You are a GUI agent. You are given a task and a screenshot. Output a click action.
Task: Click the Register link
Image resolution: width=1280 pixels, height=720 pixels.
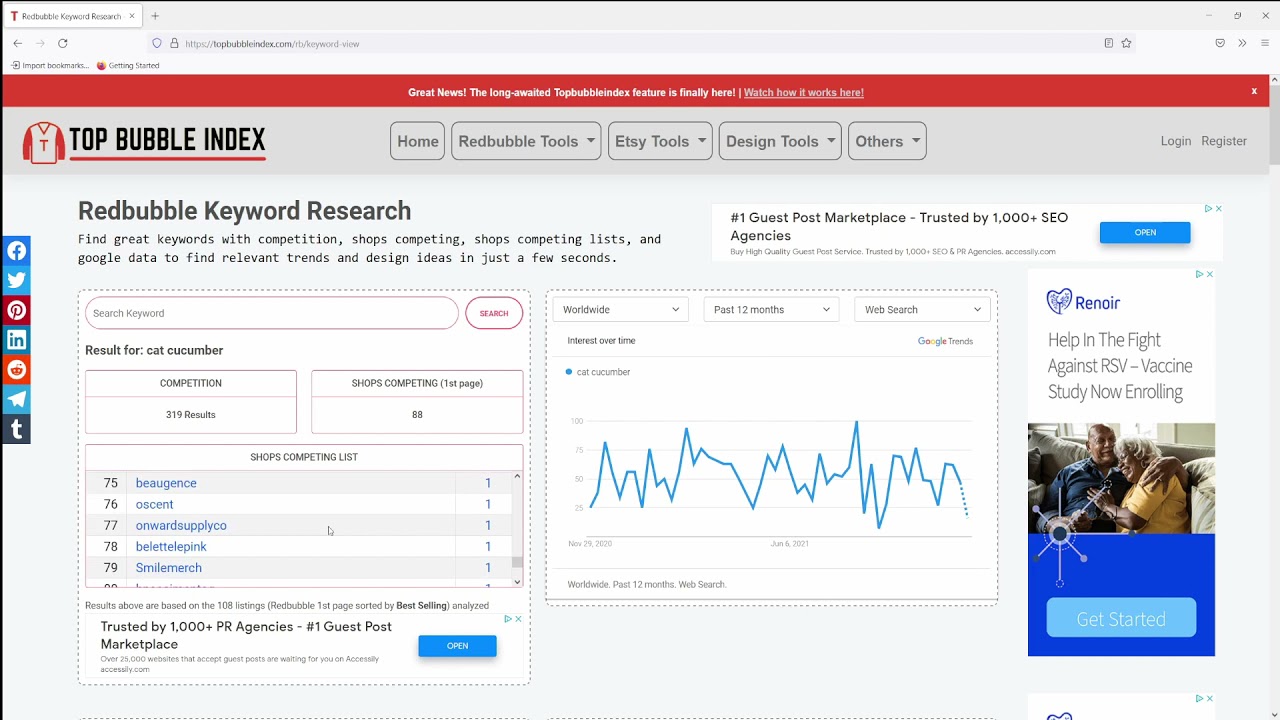[1224, 141]
